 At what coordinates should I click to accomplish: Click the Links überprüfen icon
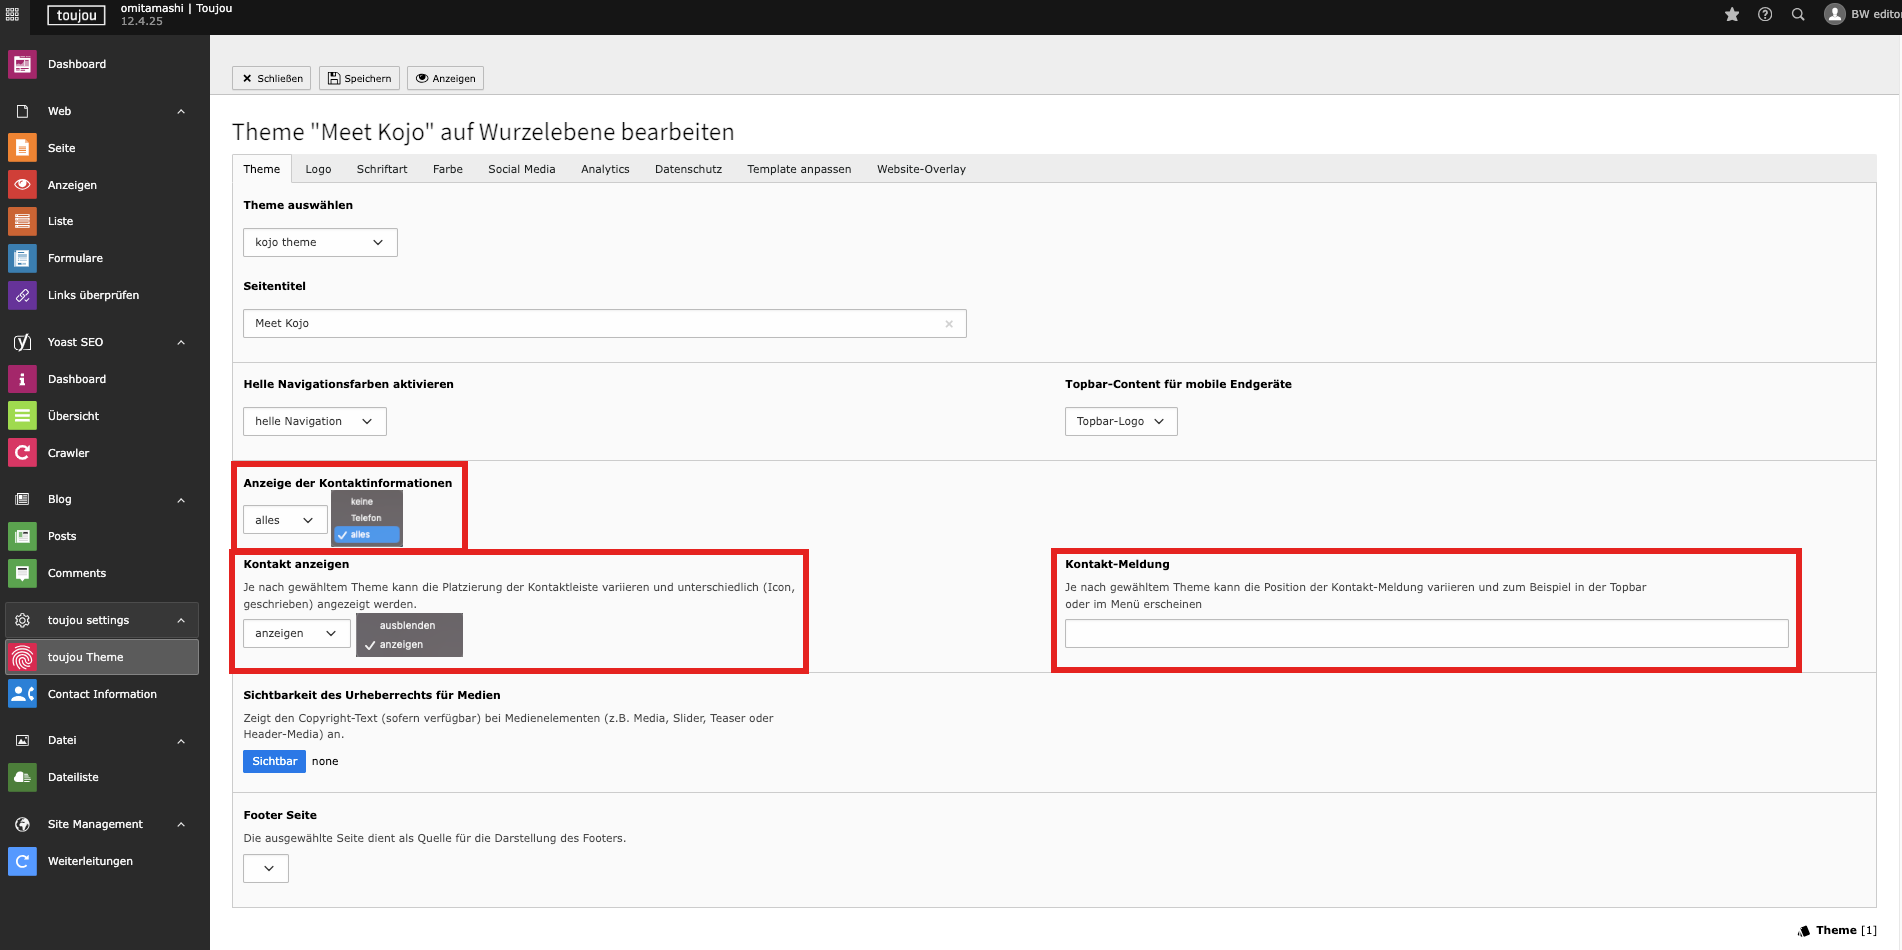point(22,295)
